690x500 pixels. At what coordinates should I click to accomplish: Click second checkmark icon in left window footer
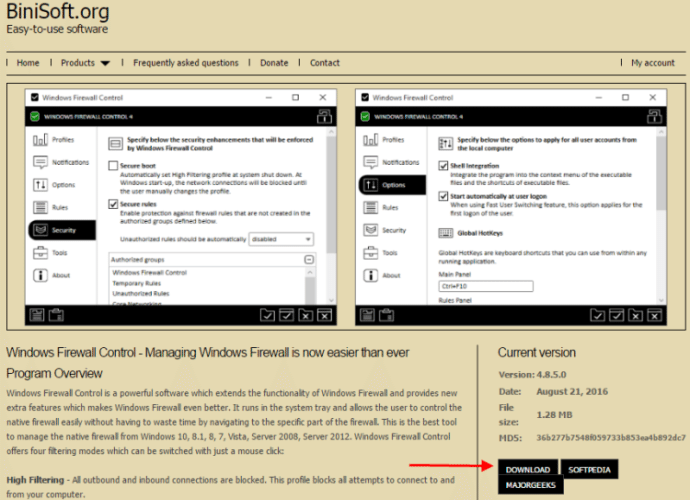point(286,315)
